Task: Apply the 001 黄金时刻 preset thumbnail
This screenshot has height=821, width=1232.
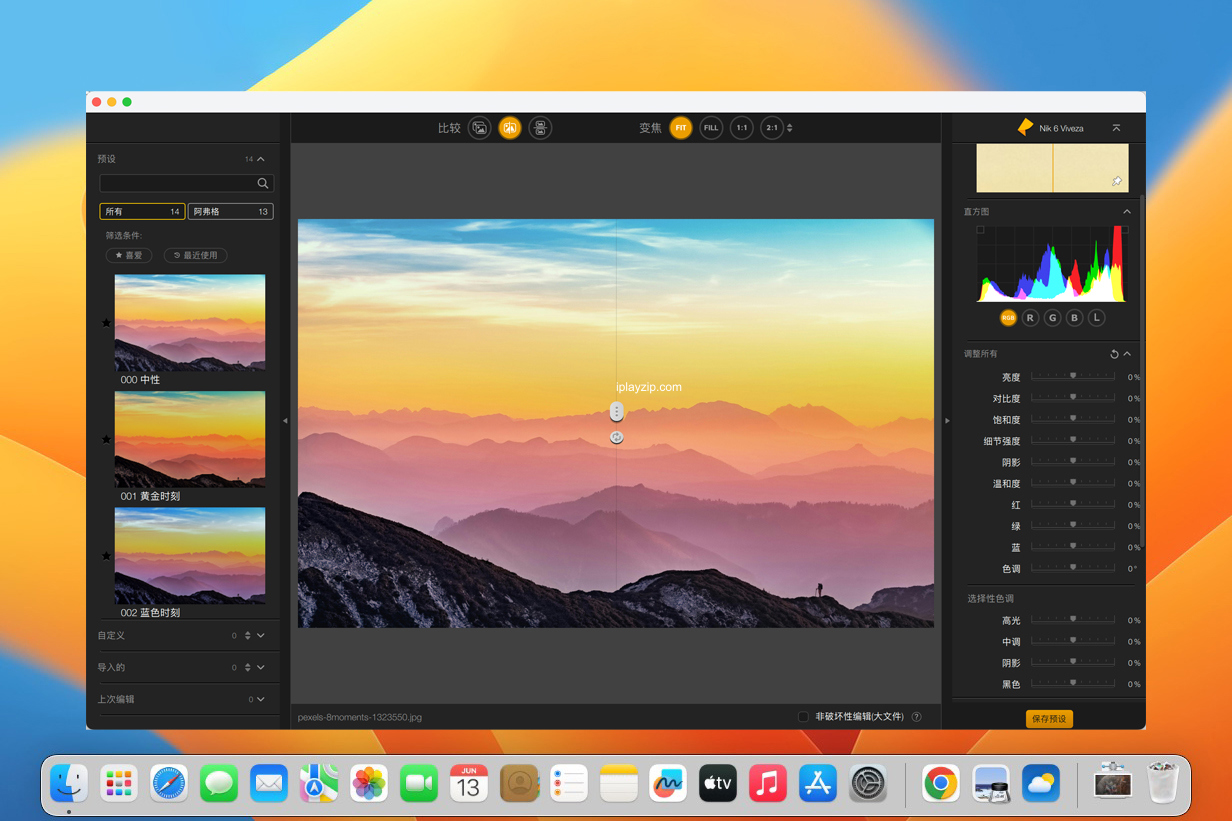Action: [x=190, y=439]
